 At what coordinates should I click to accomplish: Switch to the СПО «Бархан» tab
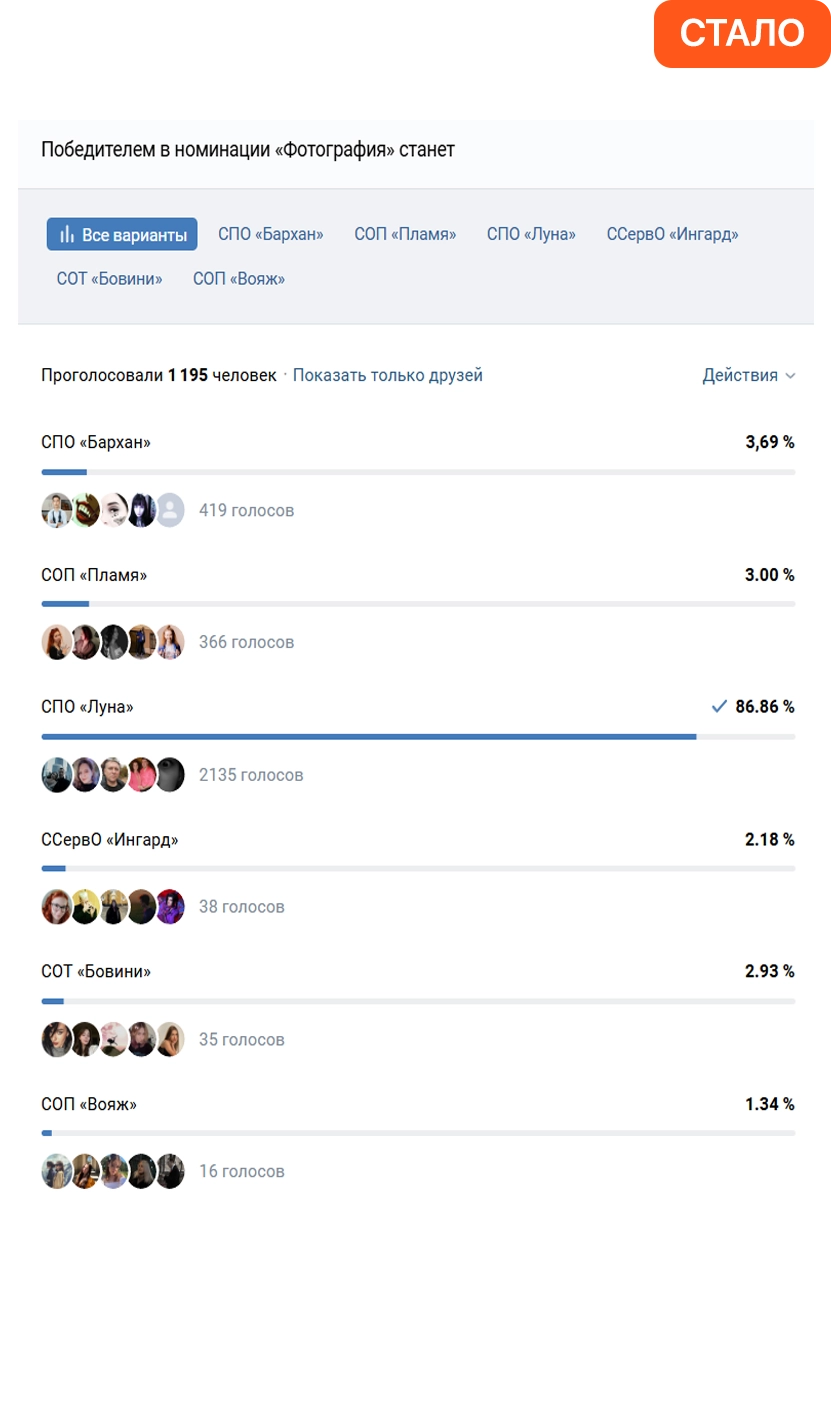[x=271, y=235]
